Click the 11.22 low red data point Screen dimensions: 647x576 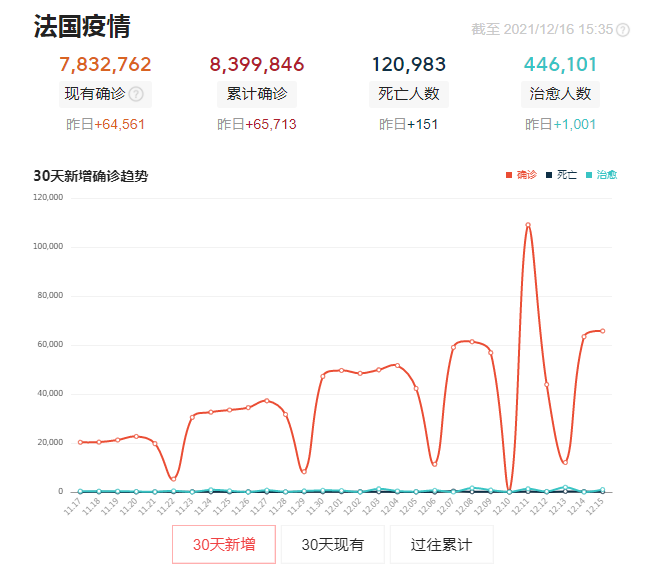(x=173, y=479)
